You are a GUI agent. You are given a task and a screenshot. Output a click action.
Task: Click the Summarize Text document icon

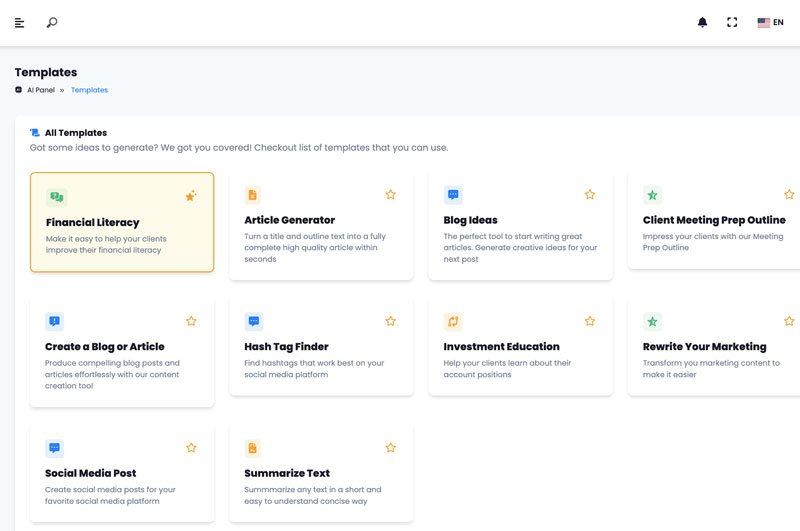(253, 448)
